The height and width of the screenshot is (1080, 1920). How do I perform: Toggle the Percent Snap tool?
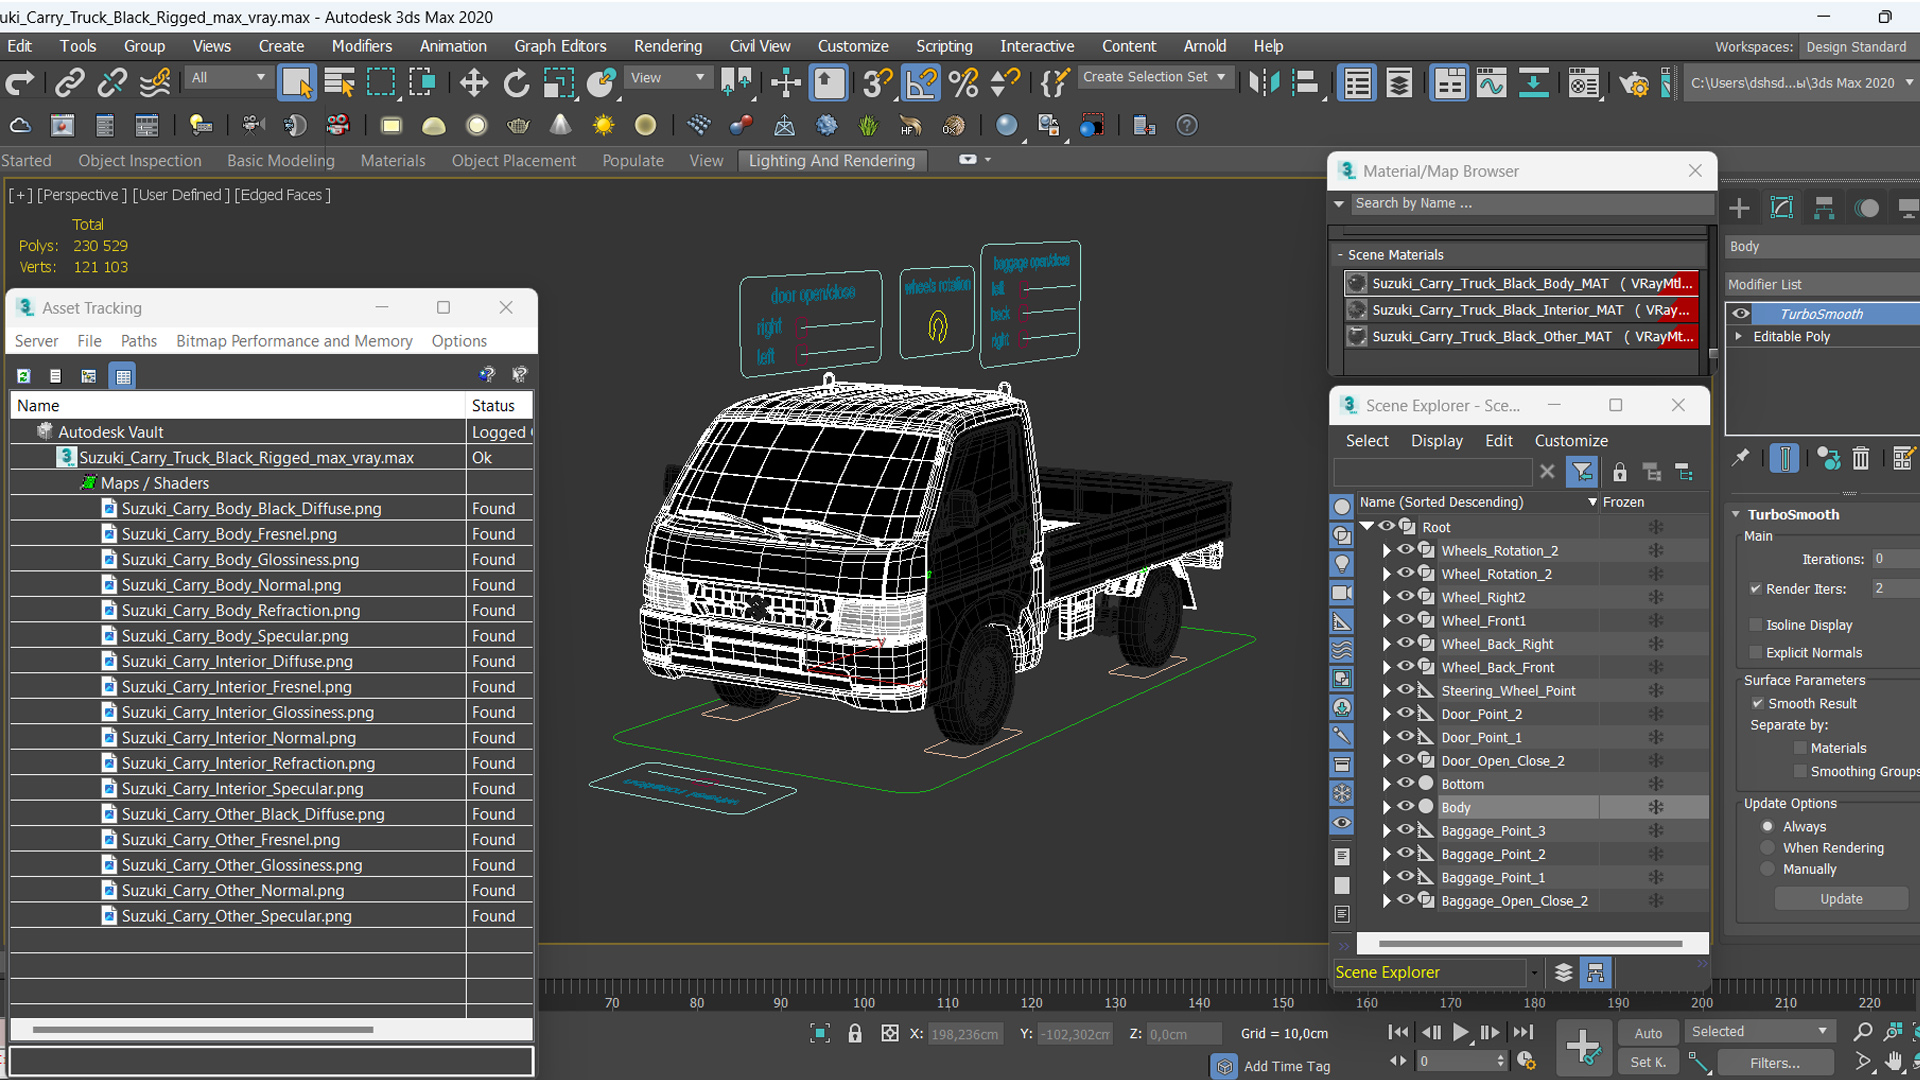tap(964, 83)
